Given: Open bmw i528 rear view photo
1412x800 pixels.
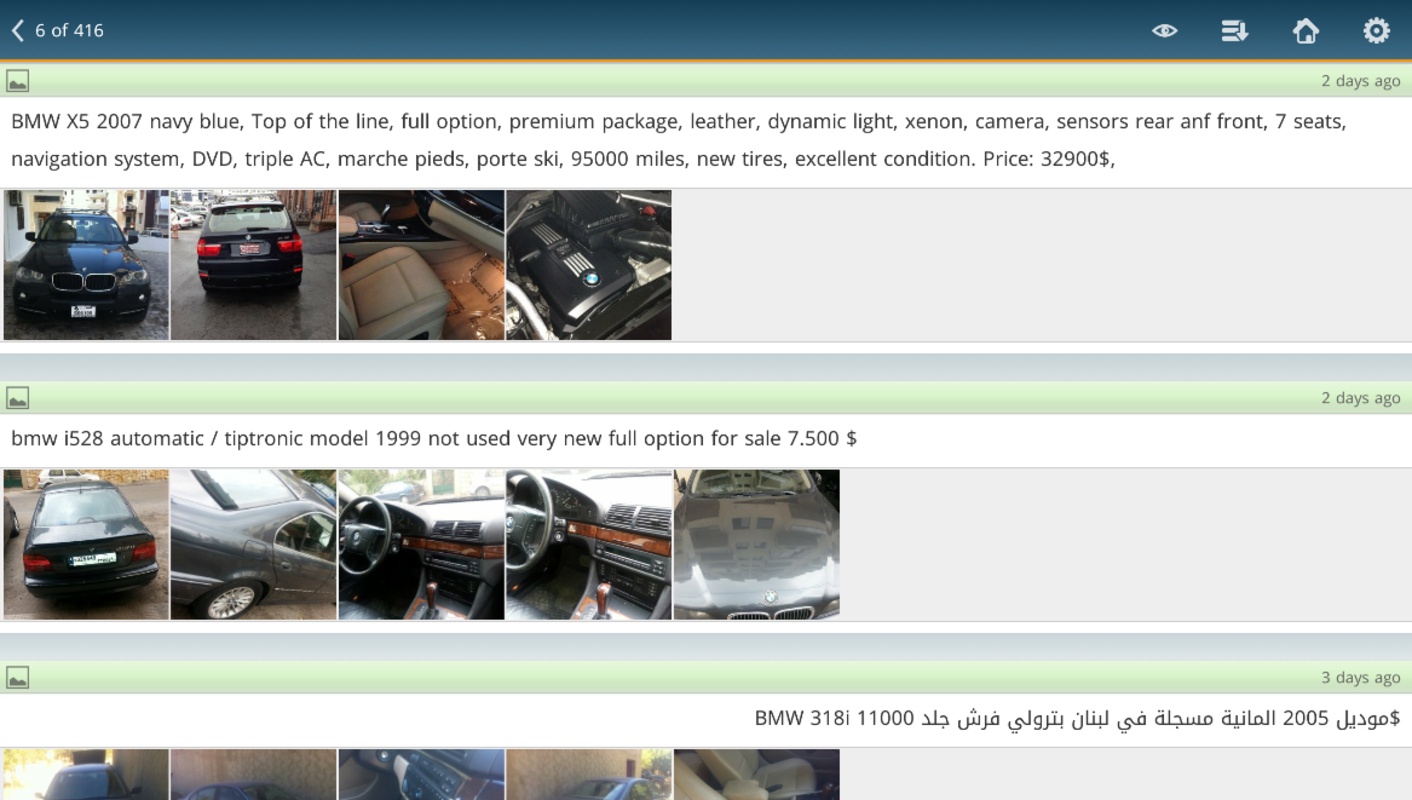Looking at the screenshot, I should 86,545.
